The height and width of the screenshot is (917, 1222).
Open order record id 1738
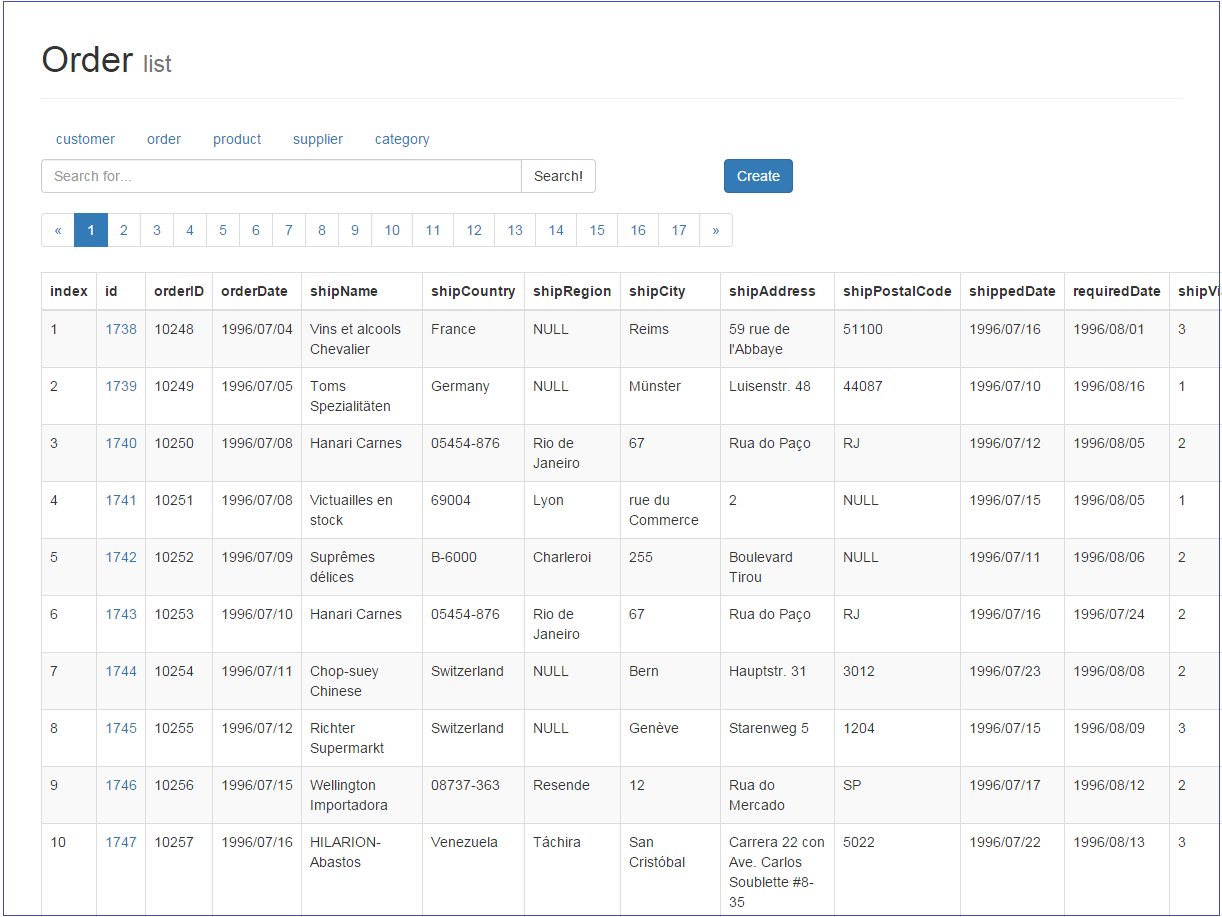coord(121,329)
